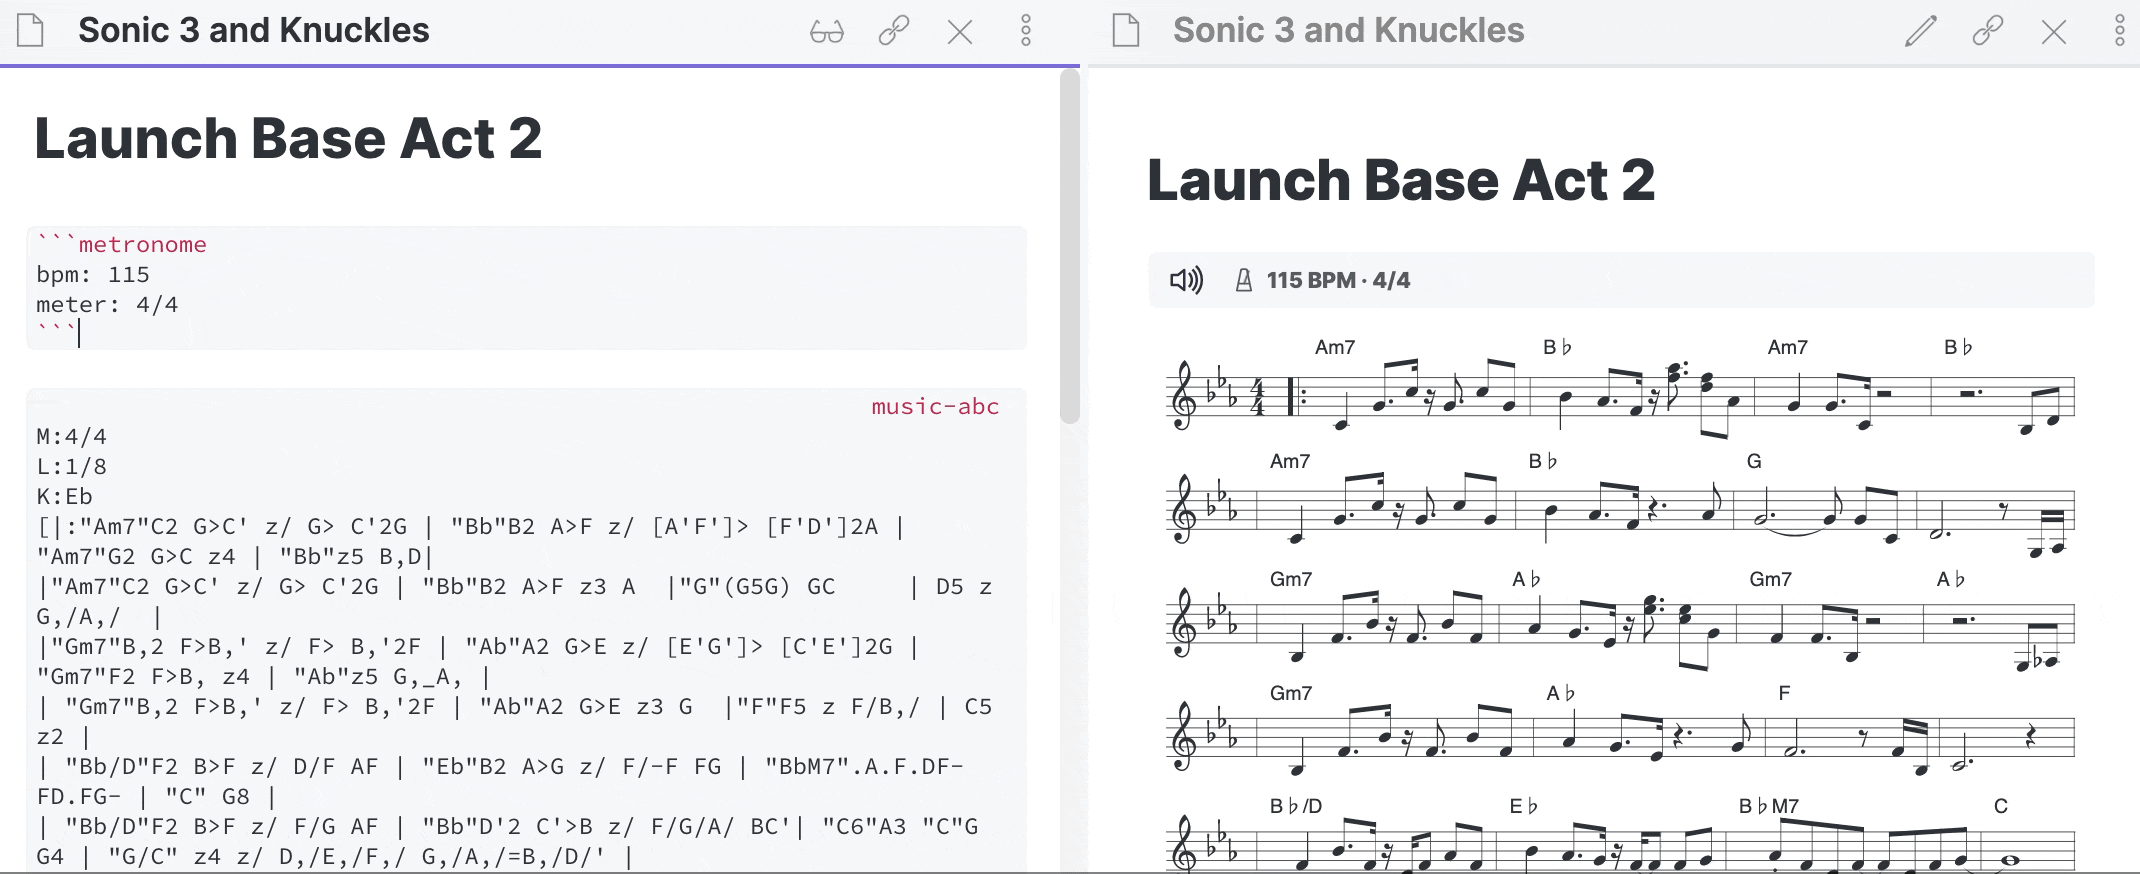Image resolution: width=2140 pixels, height=874 pixels.
Task: Click the music-abc language label
Action: pos(935,406)
